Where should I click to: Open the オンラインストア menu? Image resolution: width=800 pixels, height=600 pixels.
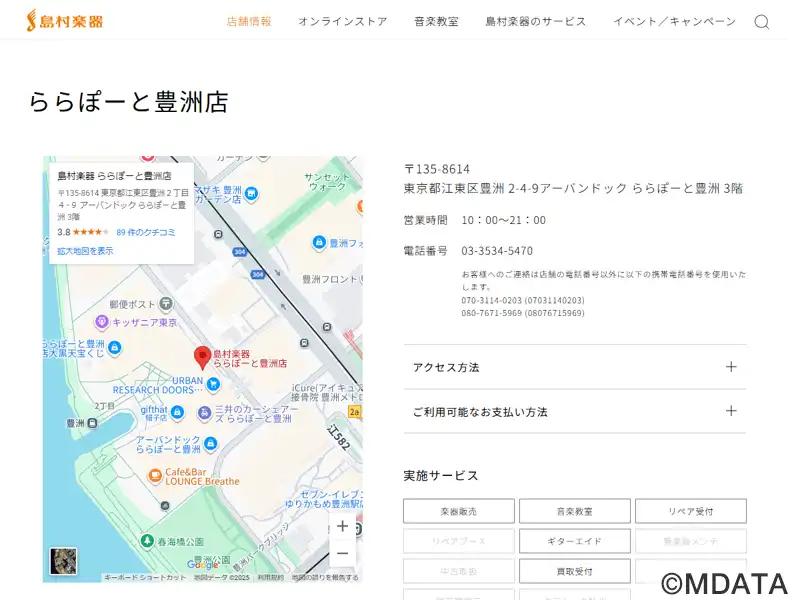[343, 21]
